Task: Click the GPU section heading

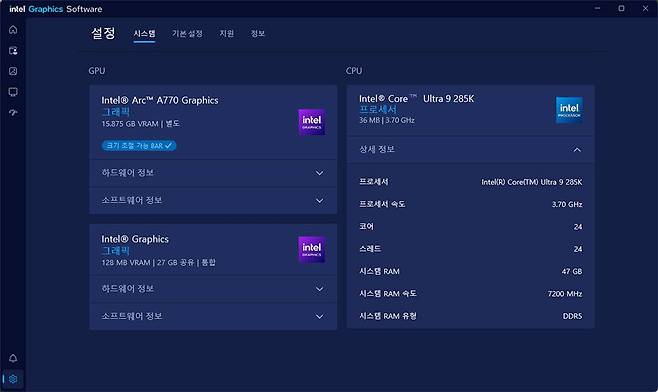Action: [97, 71]
